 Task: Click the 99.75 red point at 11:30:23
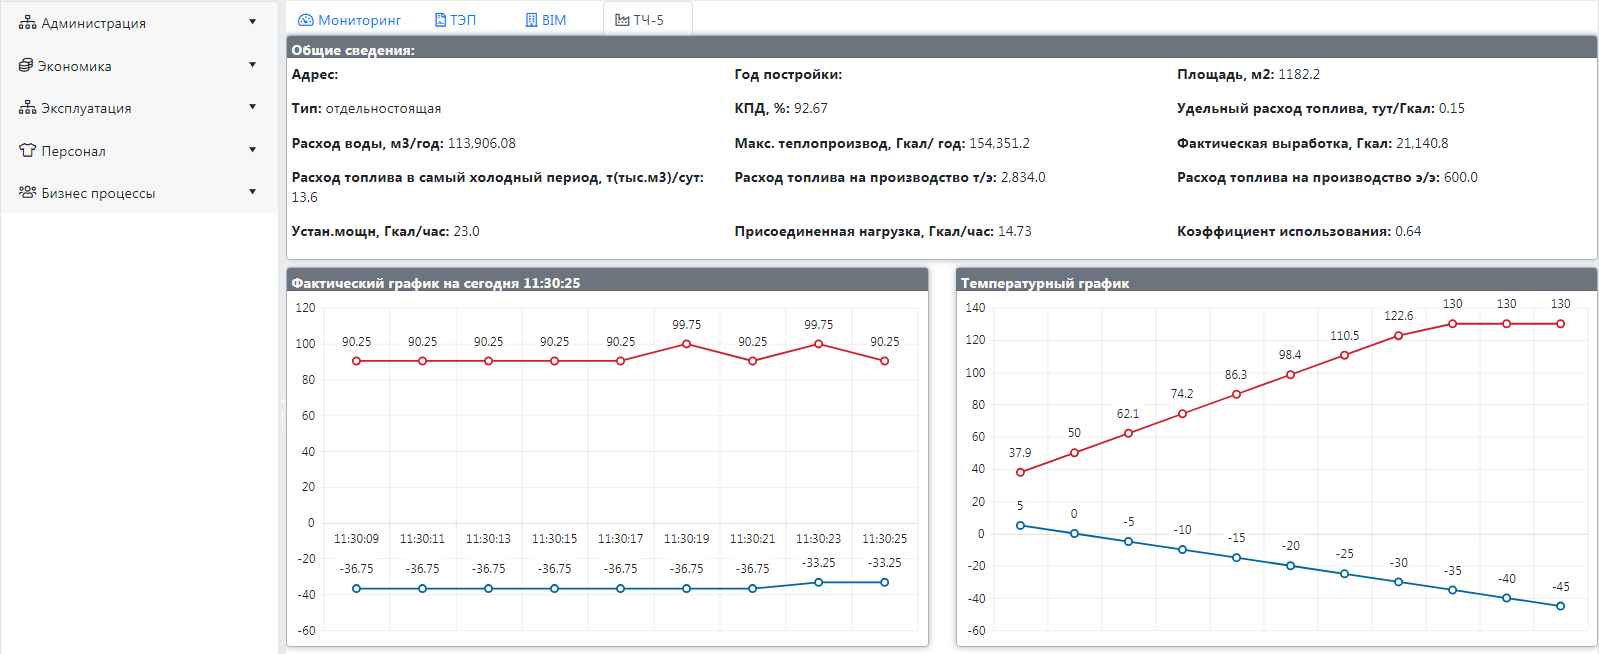click(x=818, y=344)
